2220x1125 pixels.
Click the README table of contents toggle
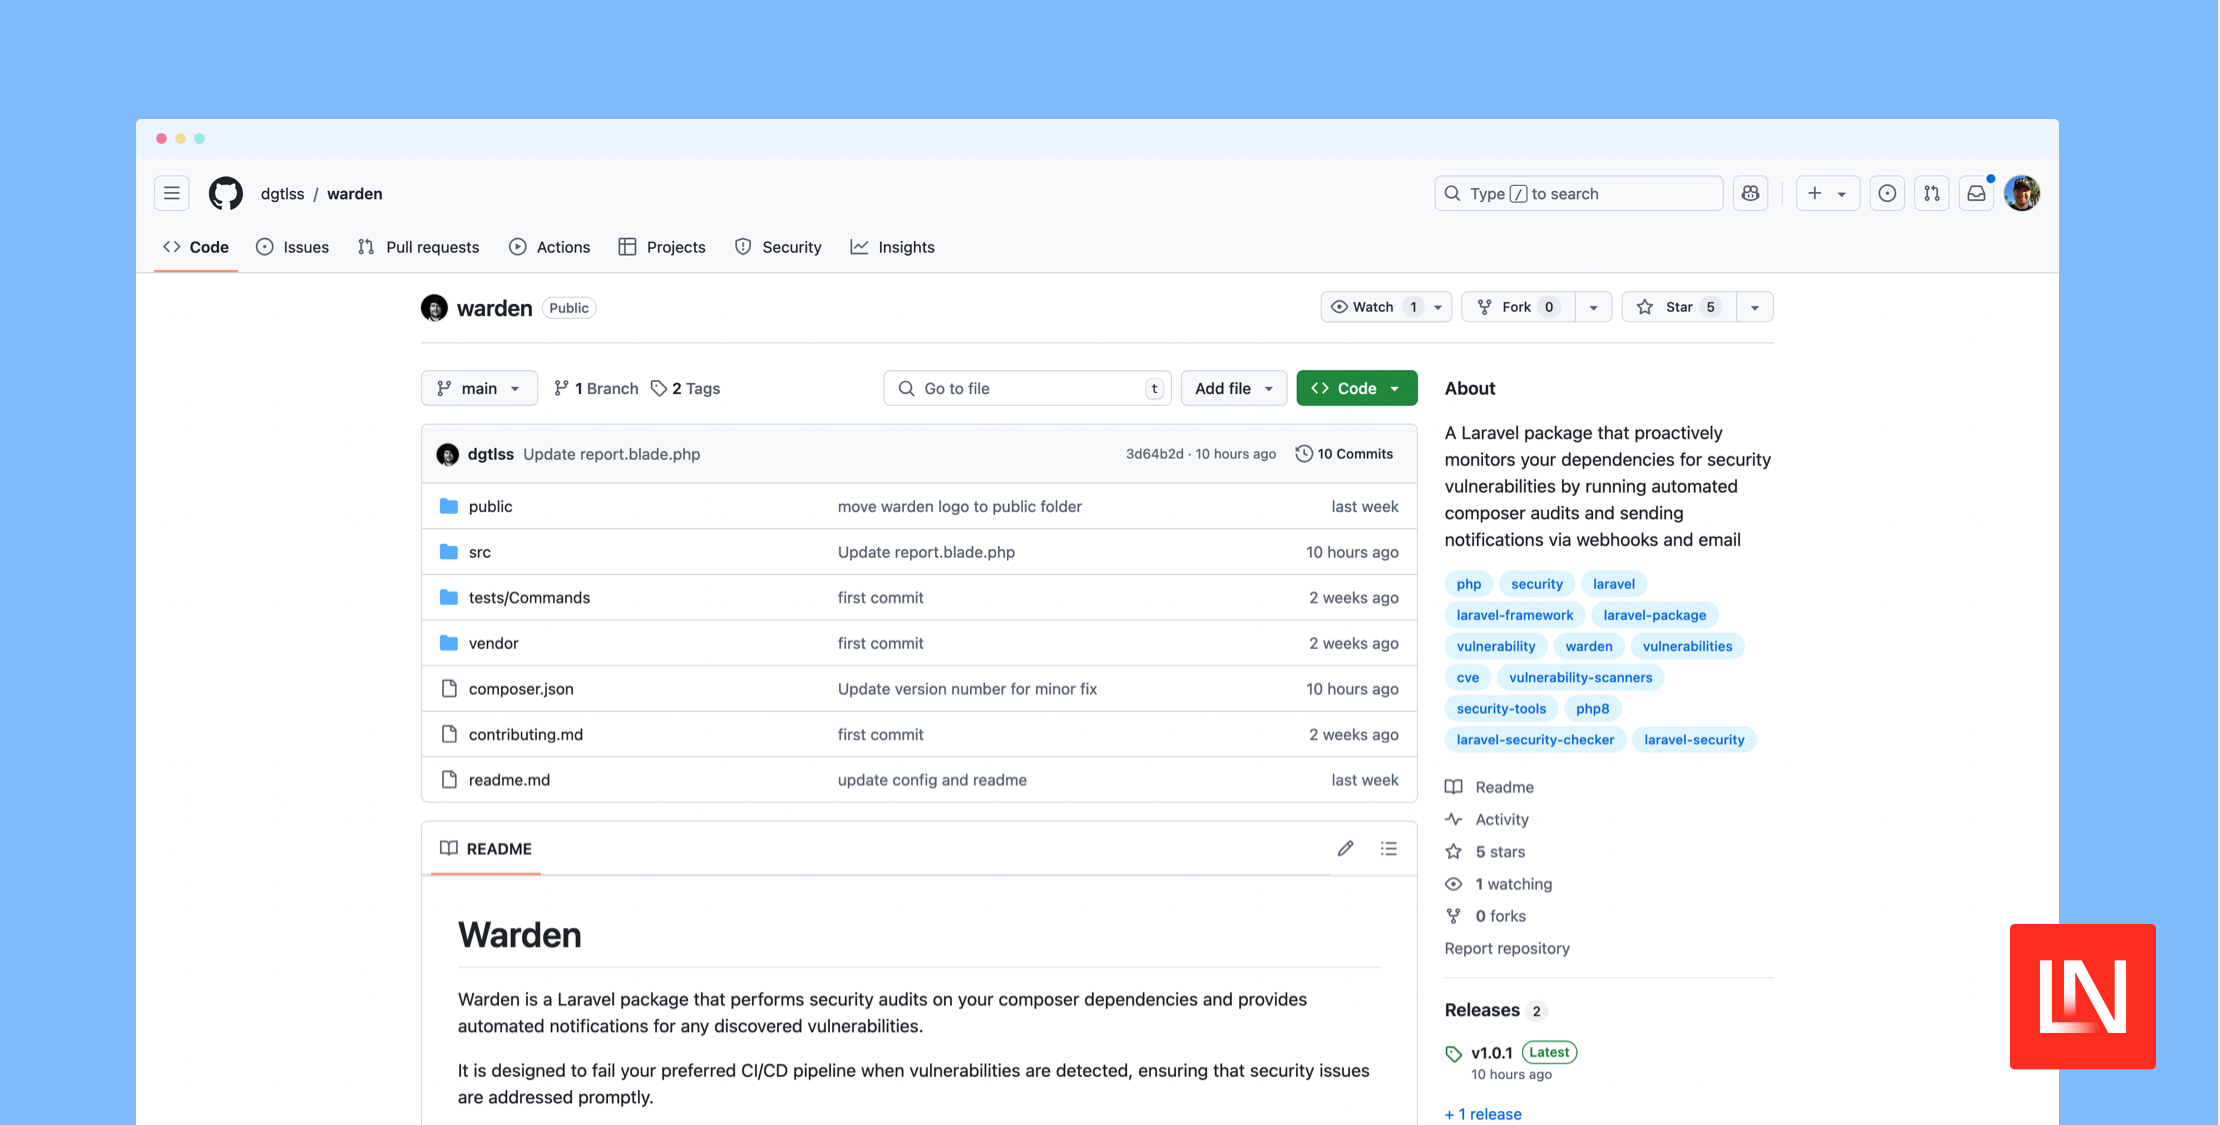pyautogui.click(x=1387, y=848)
